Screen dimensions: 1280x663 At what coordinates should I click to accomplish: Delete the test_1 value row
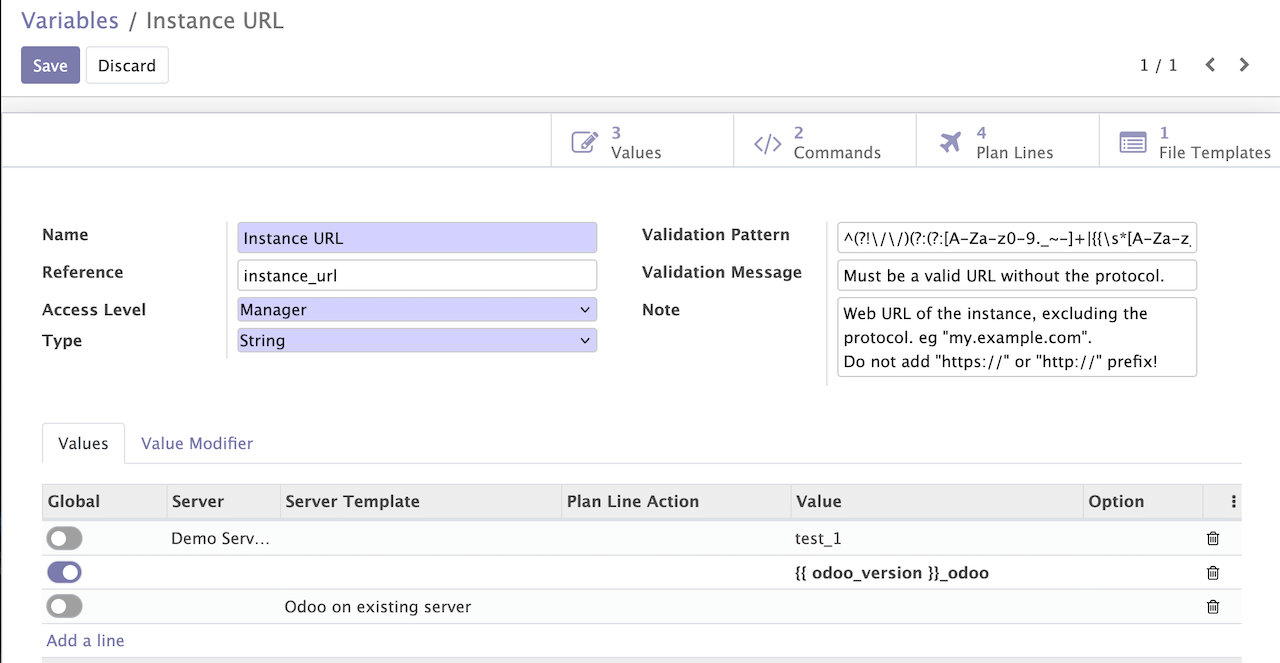1213,539
